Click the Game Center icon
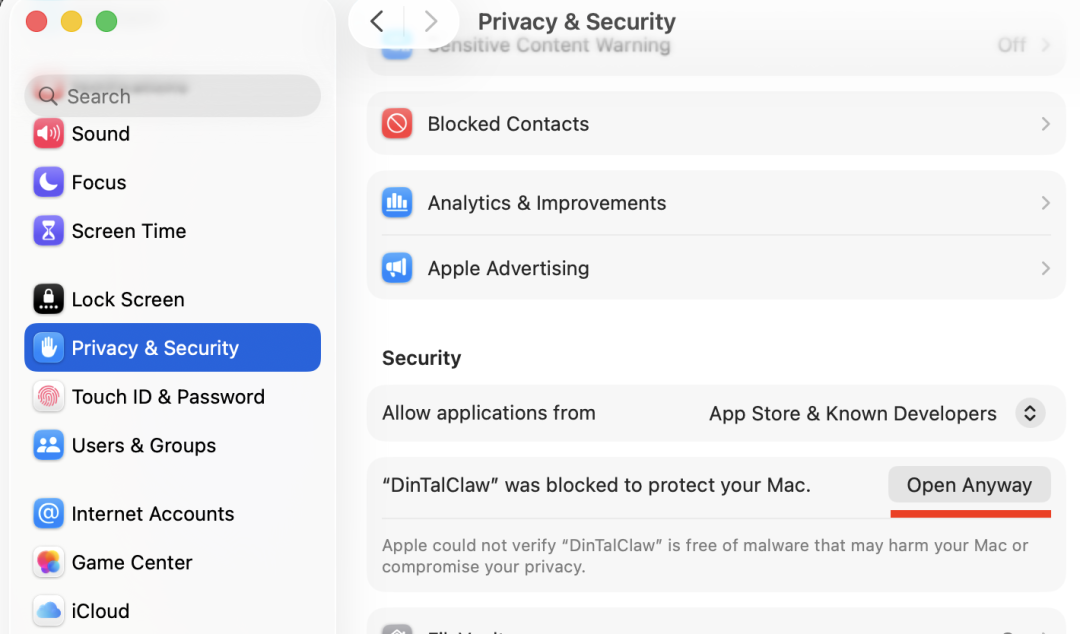 click(x=48, y=562)
